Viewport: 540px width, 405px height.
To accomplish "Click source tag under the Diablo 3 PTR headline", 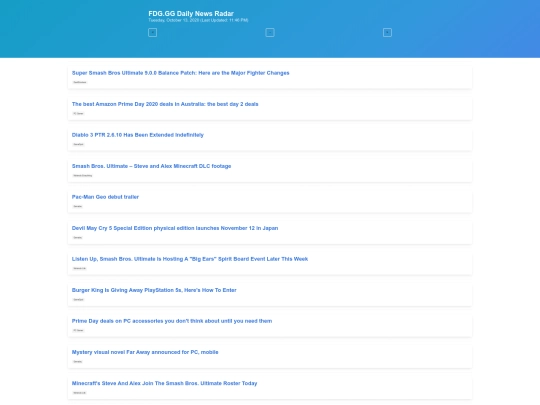I will point(78,144).
